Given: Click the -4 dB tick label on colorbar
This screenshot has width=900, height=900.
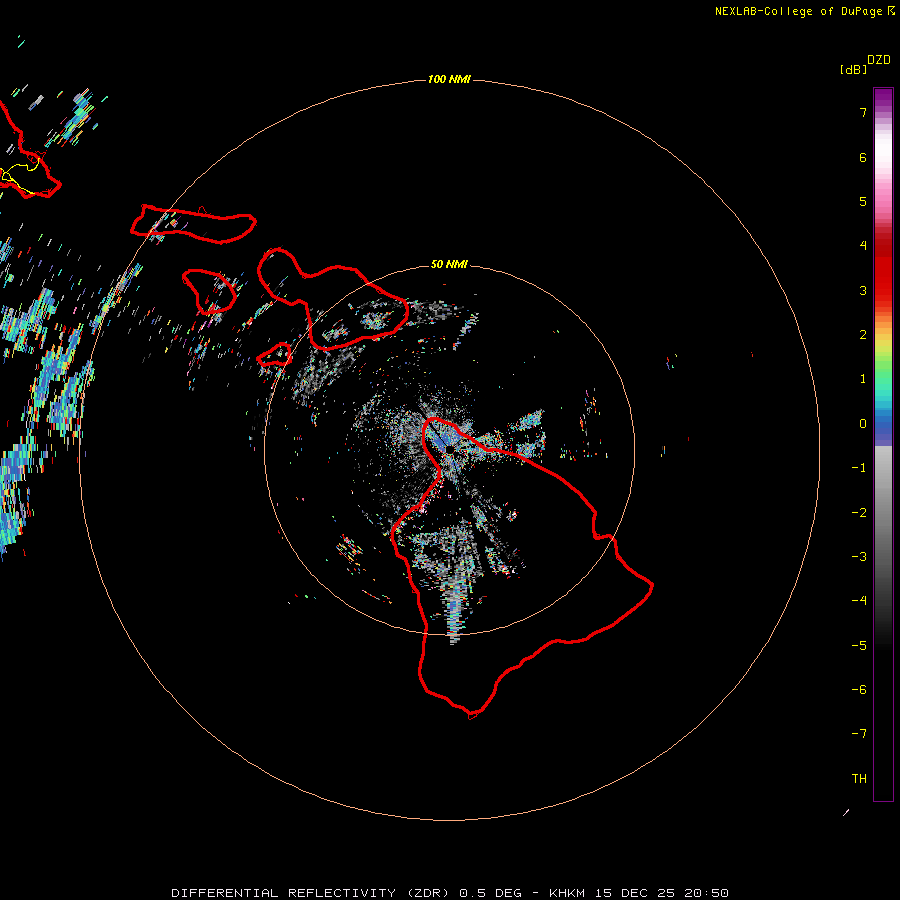Looking at the screenshot, I should [x=859, y=600].
